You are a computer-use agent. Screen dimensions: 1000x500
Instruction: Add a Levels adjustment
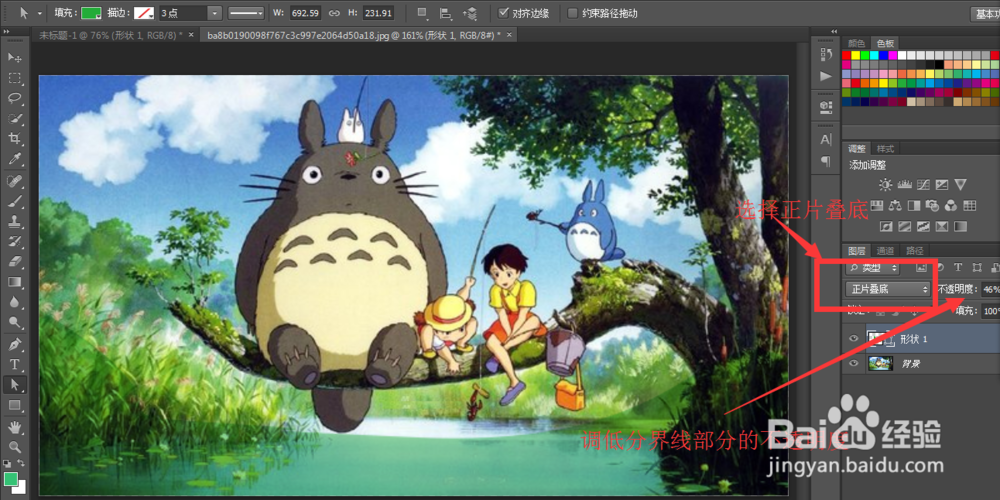[904, 185]
